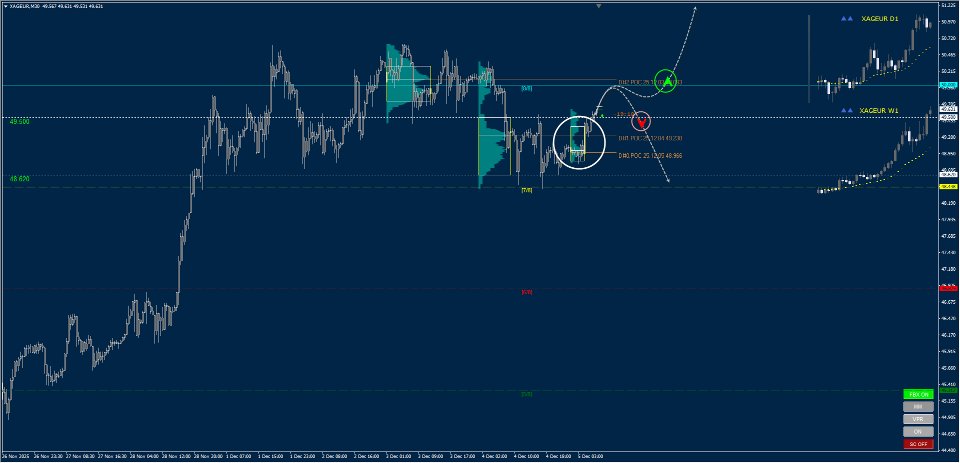Click the XAGEUR D1 label
The width and height of the screenshot is (960, 463).
click(879, 19)
